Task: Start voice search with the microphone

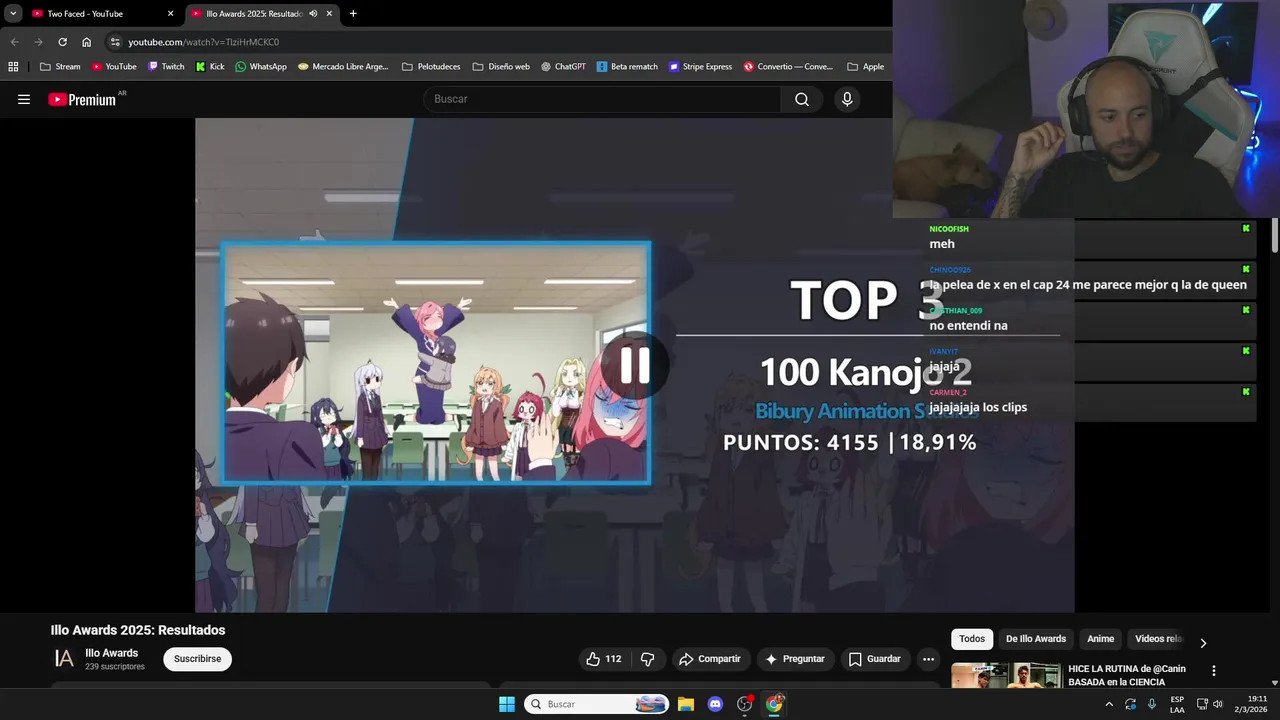Action: point(847,99)
